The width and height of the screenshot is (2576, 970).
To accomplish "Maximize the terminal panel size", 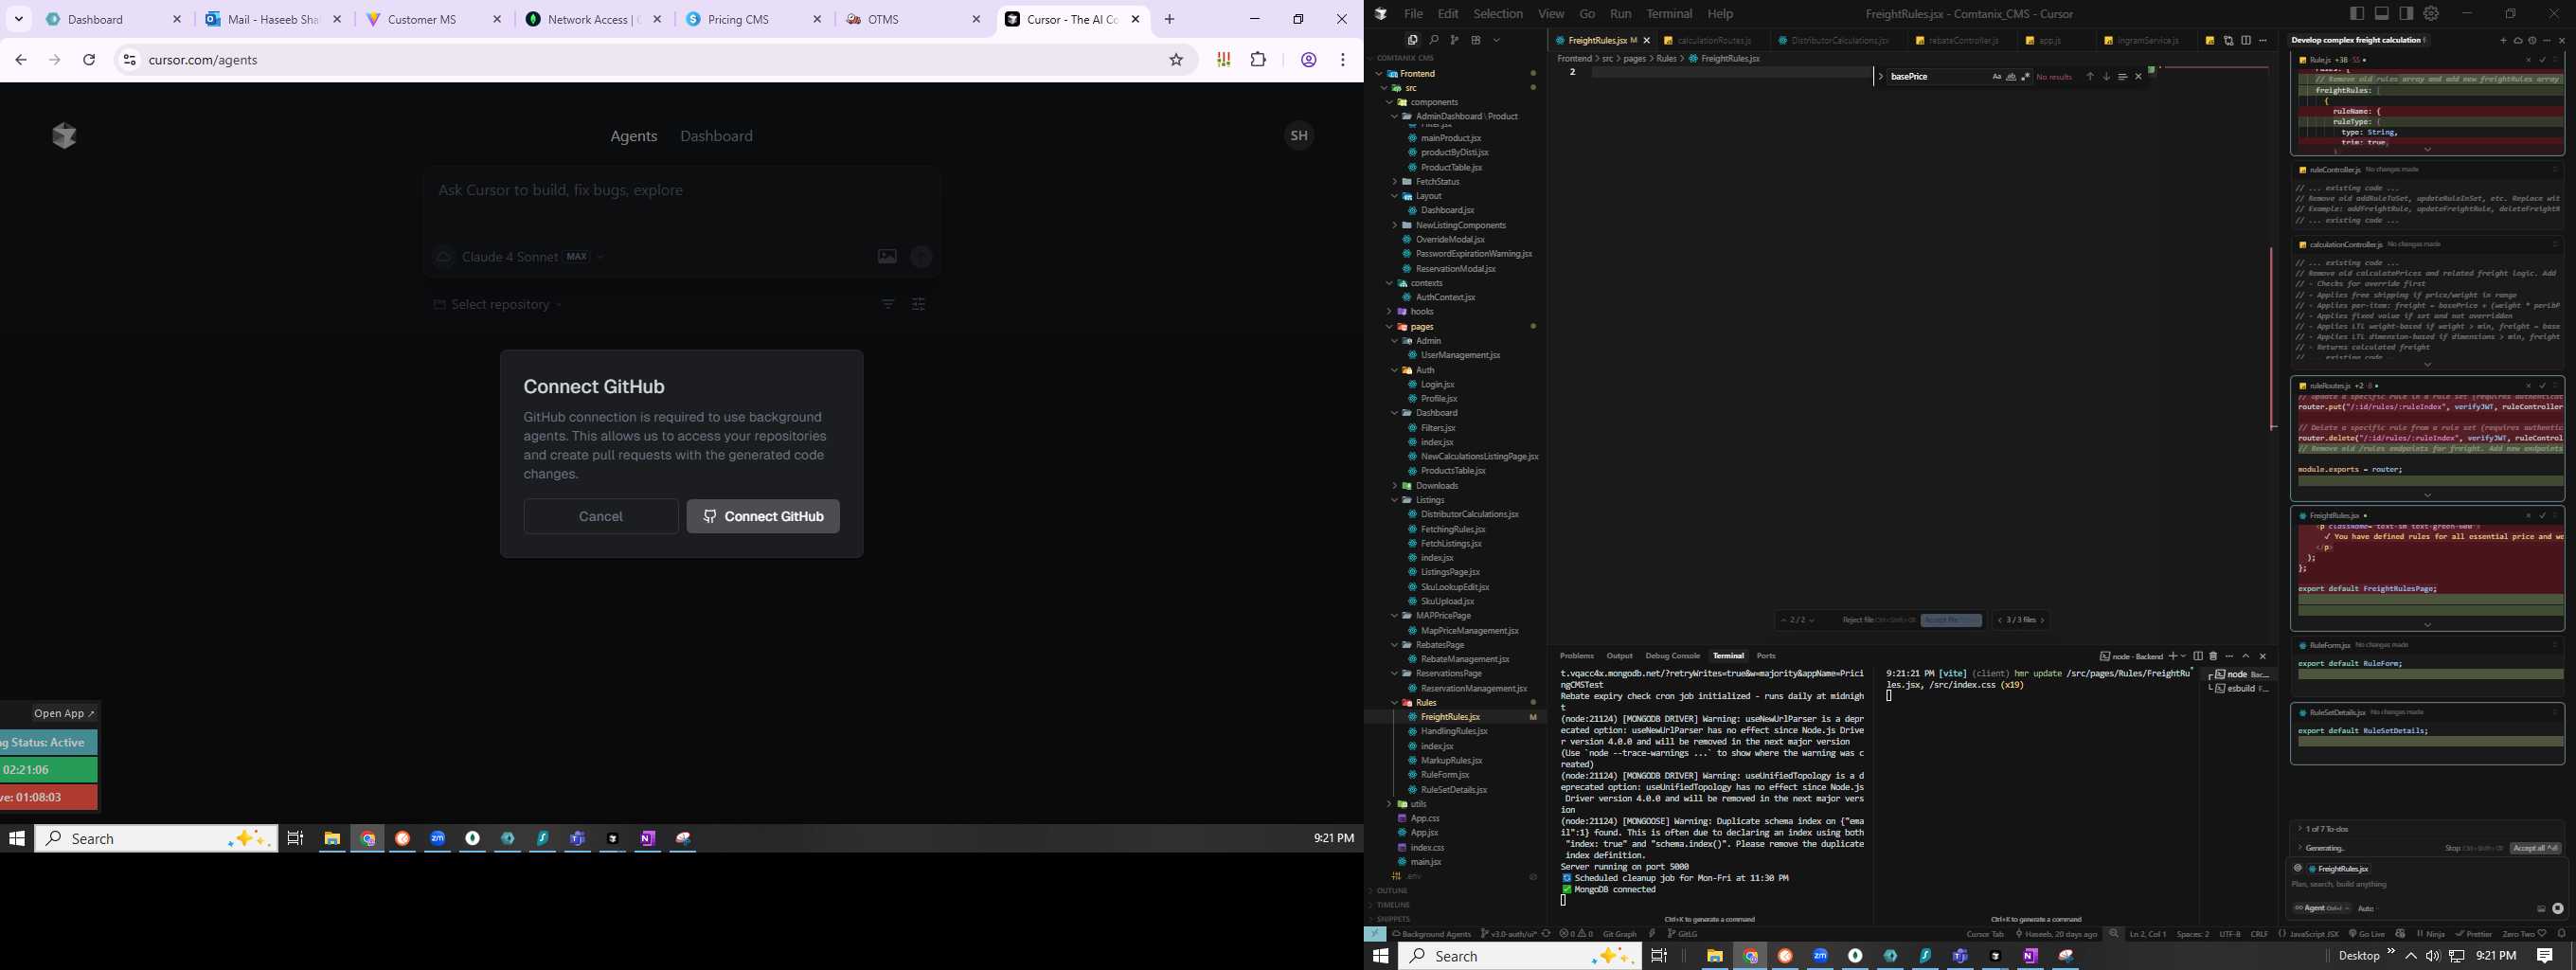I will point(2246,656).
